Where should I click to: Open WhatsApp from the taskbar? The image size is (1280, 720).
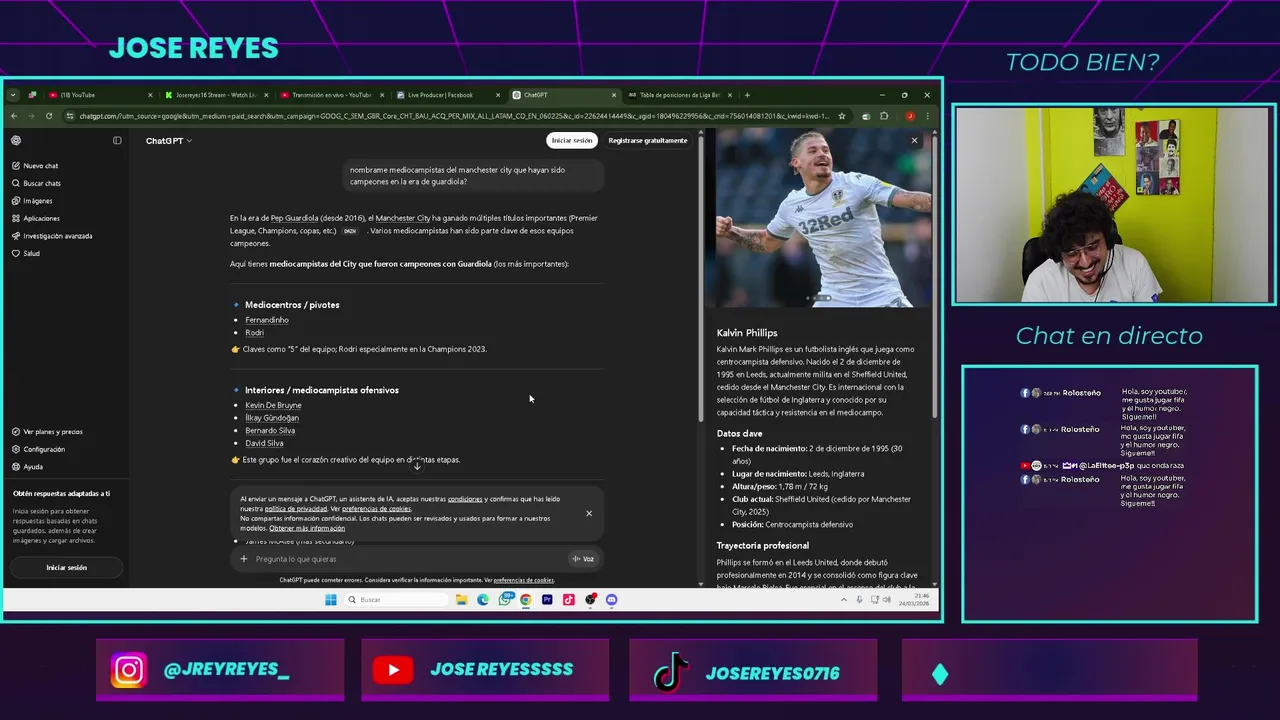(504, 600)
